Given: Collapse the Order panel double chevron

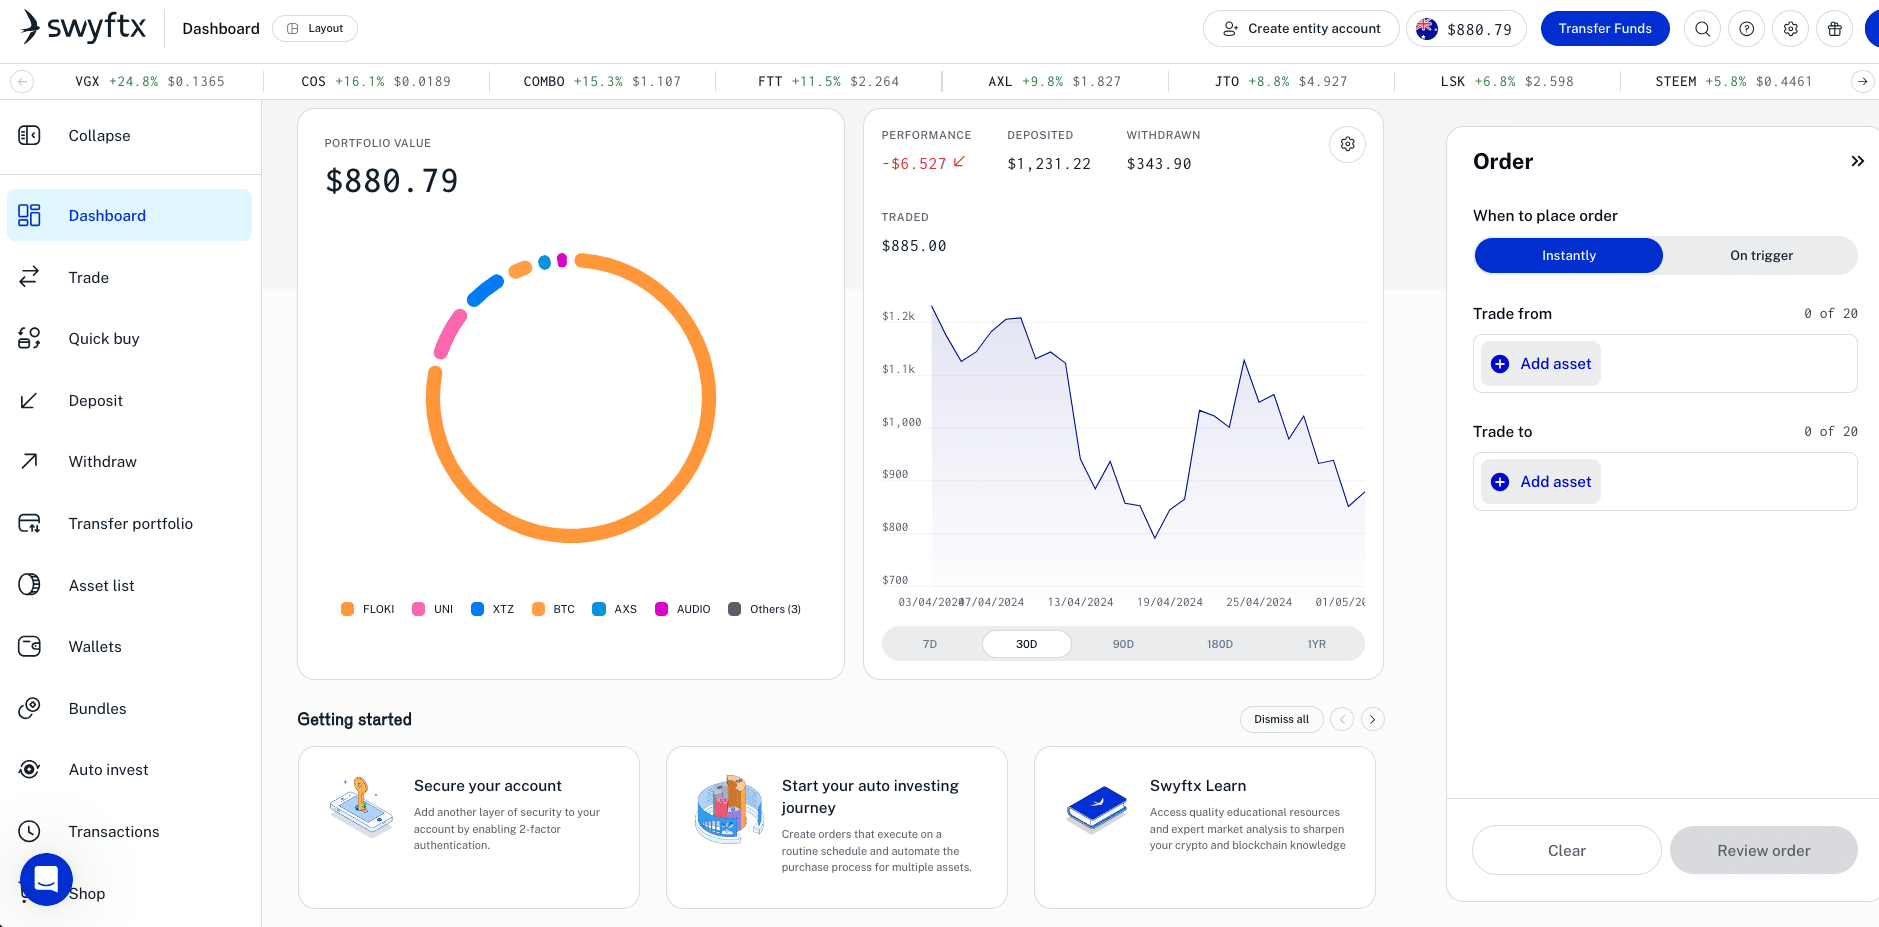Looking at the screenshot, I should click(1857, 161).
